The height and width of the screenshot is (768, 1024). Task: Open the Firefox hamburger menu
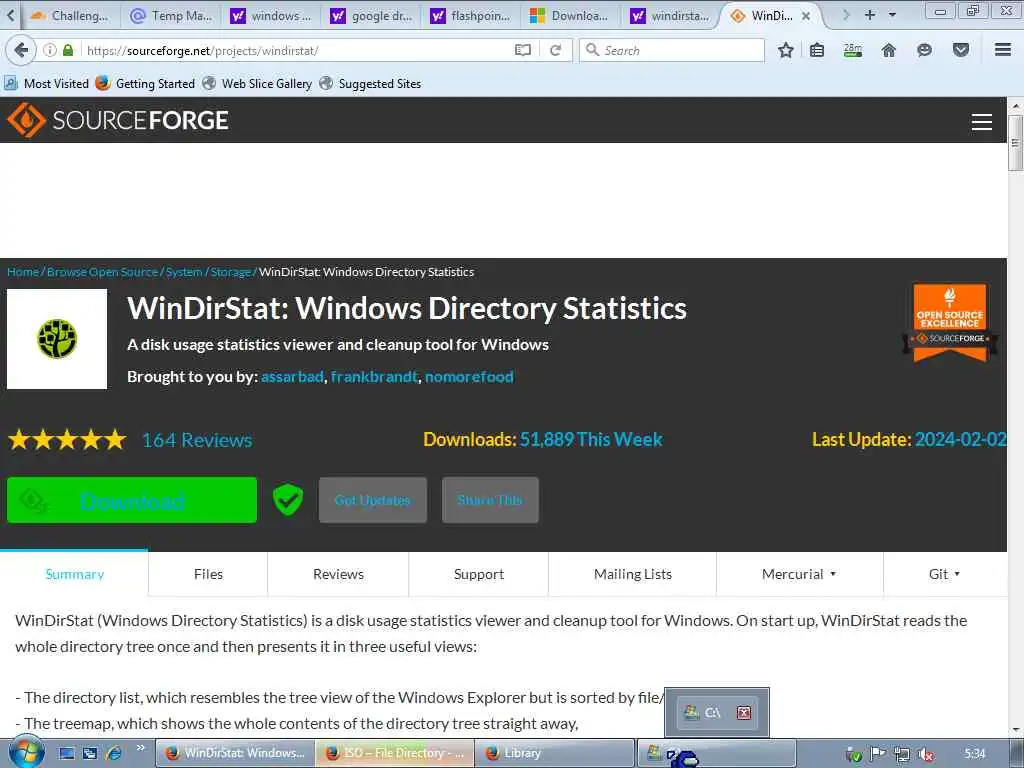(x=1003, y=50)
